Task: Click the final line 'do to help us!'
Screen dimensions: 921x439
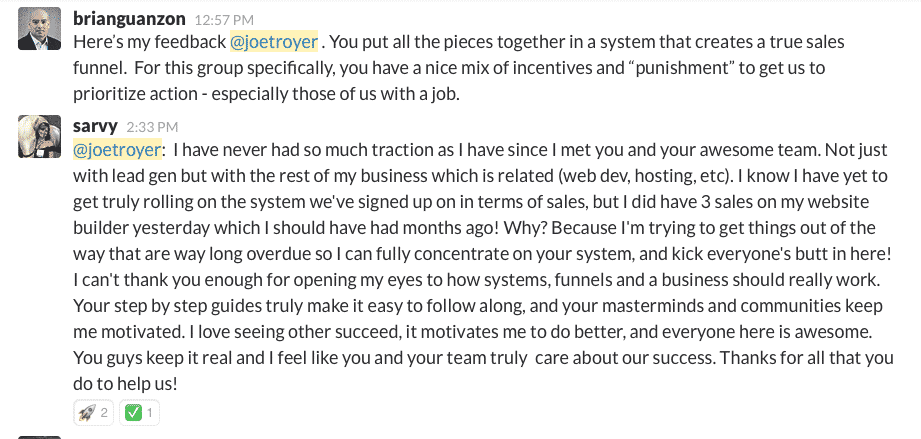Action: coord(125,384)
